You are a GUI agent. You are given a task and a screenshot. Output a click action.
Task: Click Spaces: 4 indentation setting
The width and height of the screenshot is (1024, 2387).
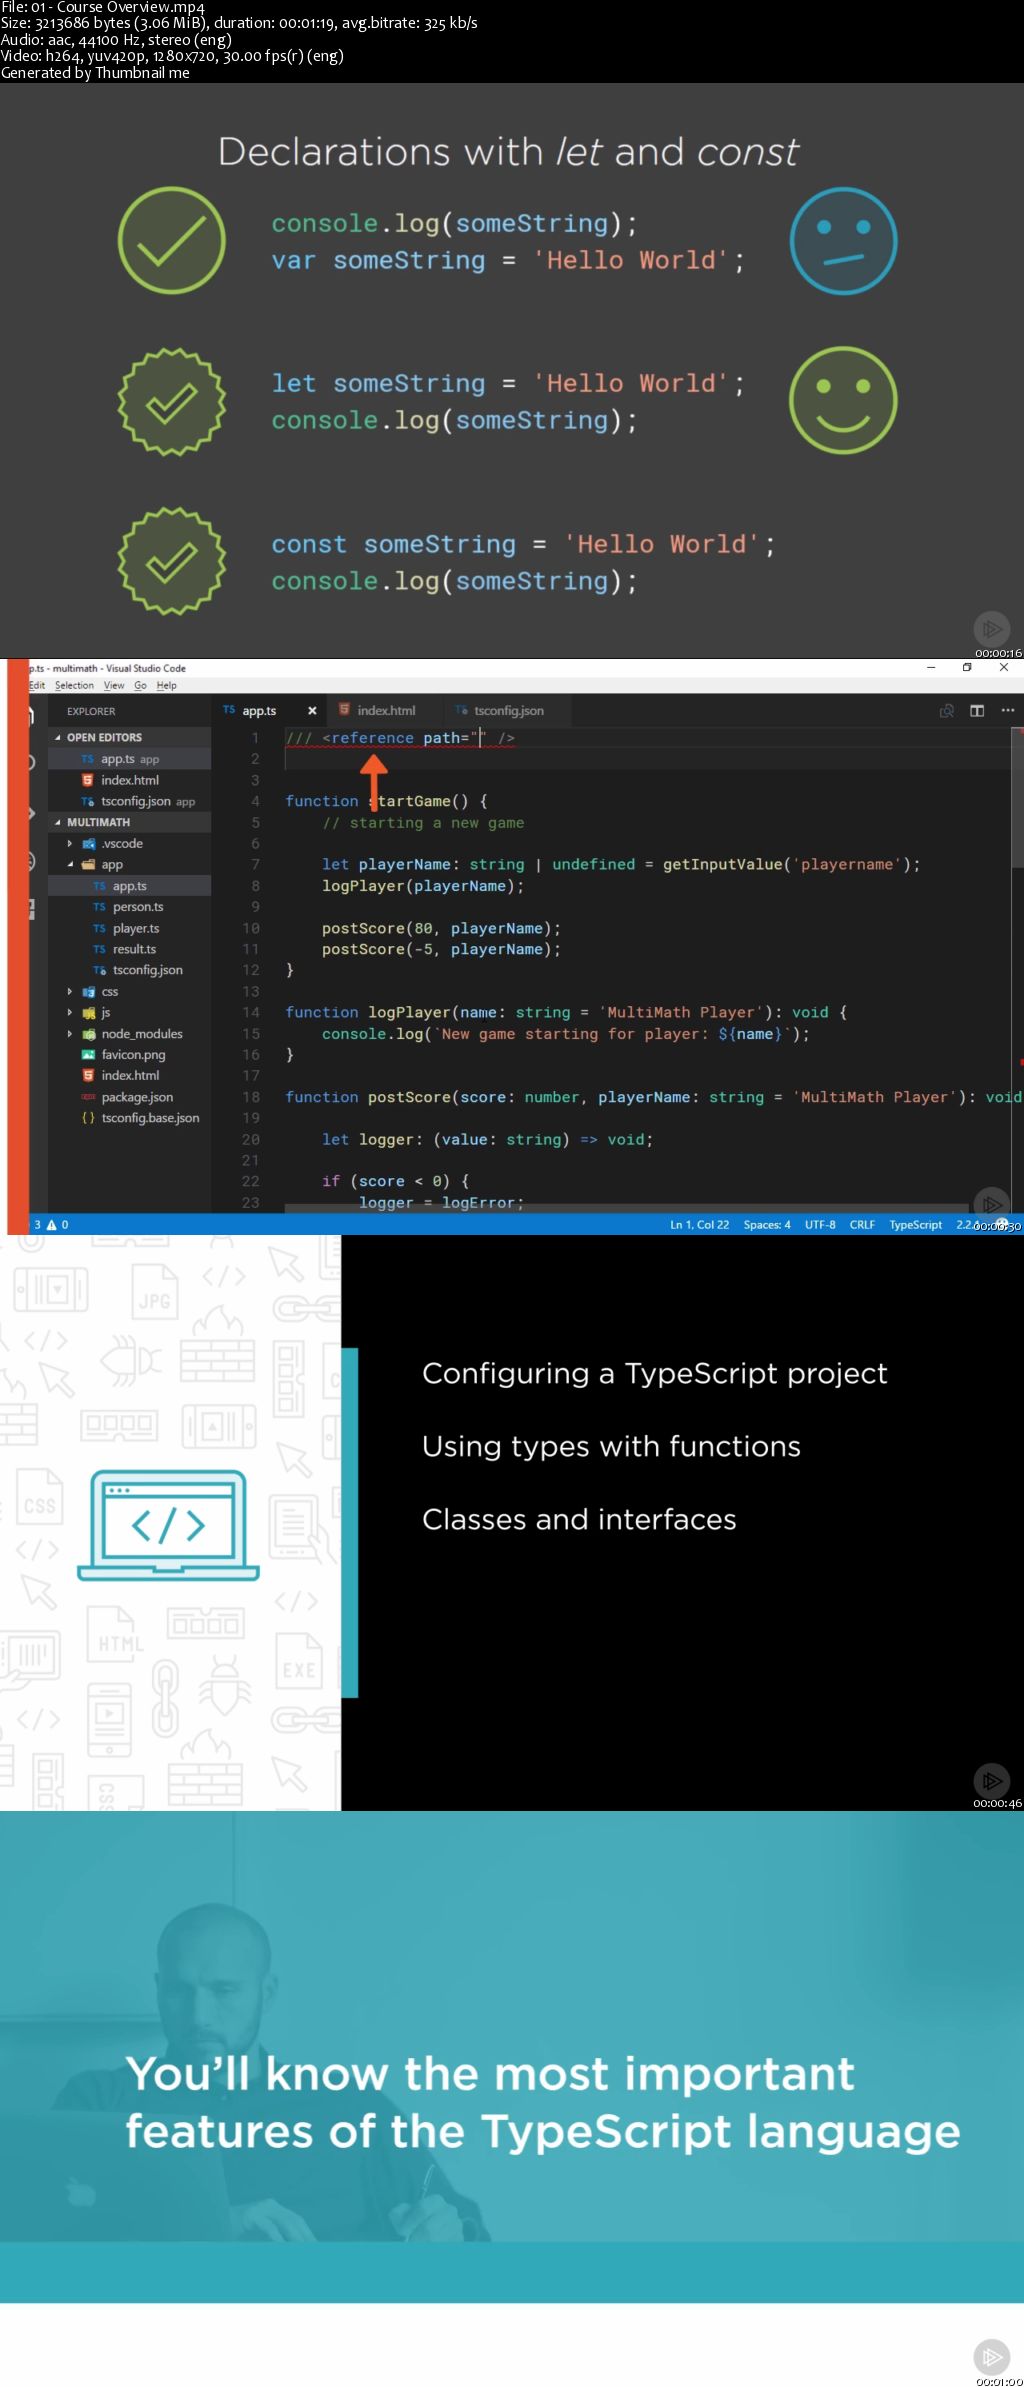coord(767,1225)
